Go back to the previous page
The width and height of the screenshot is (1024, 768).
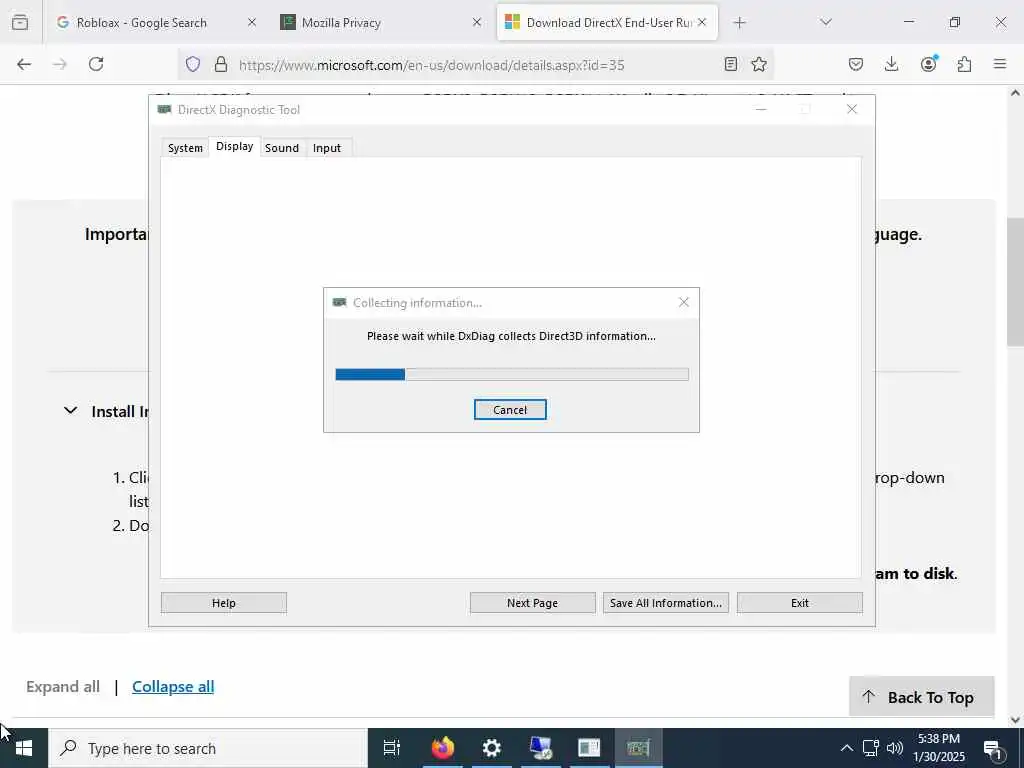(x=24, y=64)
